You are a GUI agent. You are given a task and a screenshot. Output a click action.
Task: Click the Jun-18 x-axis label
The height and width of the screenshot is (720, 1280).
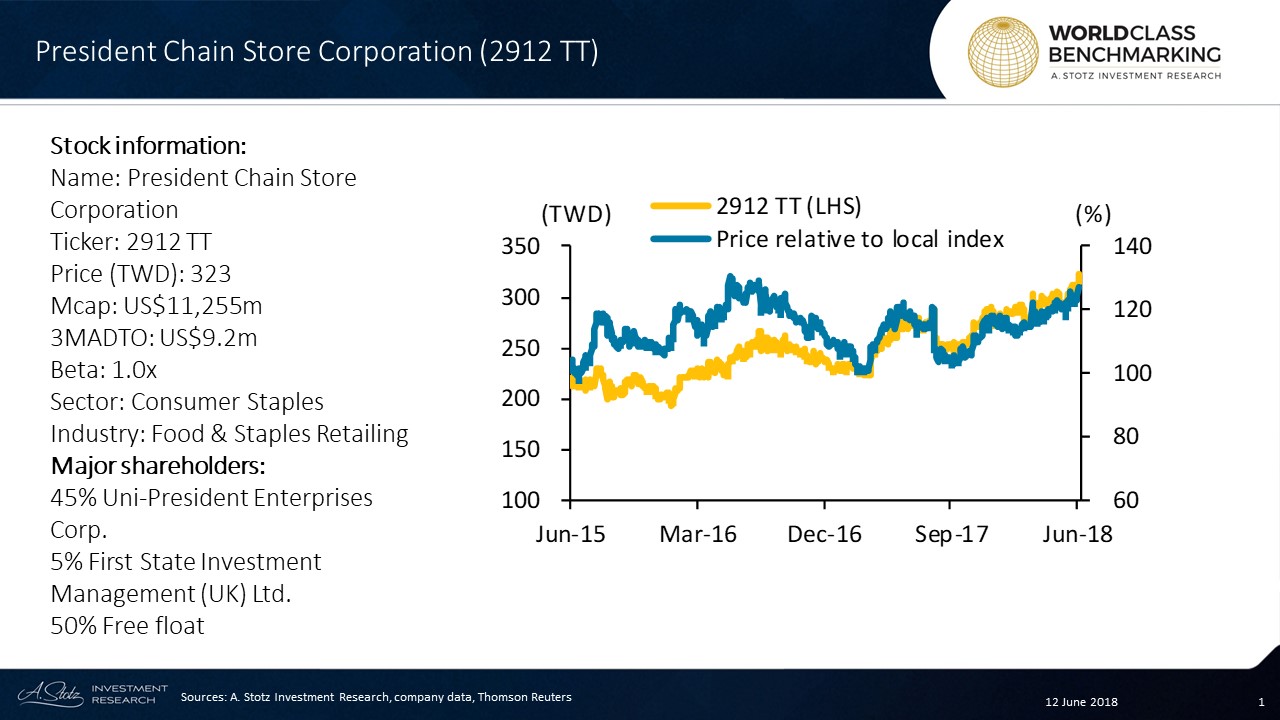click(1076, 534)
